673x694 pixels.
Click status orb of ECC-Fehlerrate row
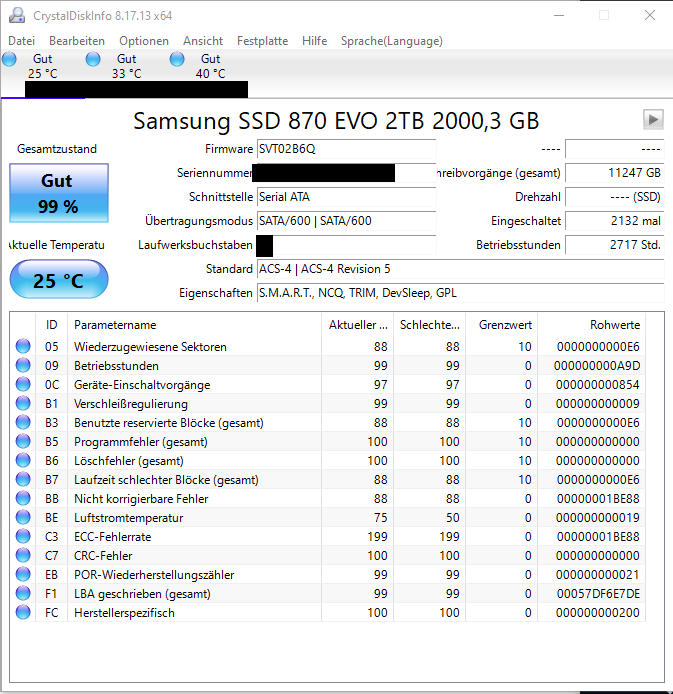pos(23,536)
